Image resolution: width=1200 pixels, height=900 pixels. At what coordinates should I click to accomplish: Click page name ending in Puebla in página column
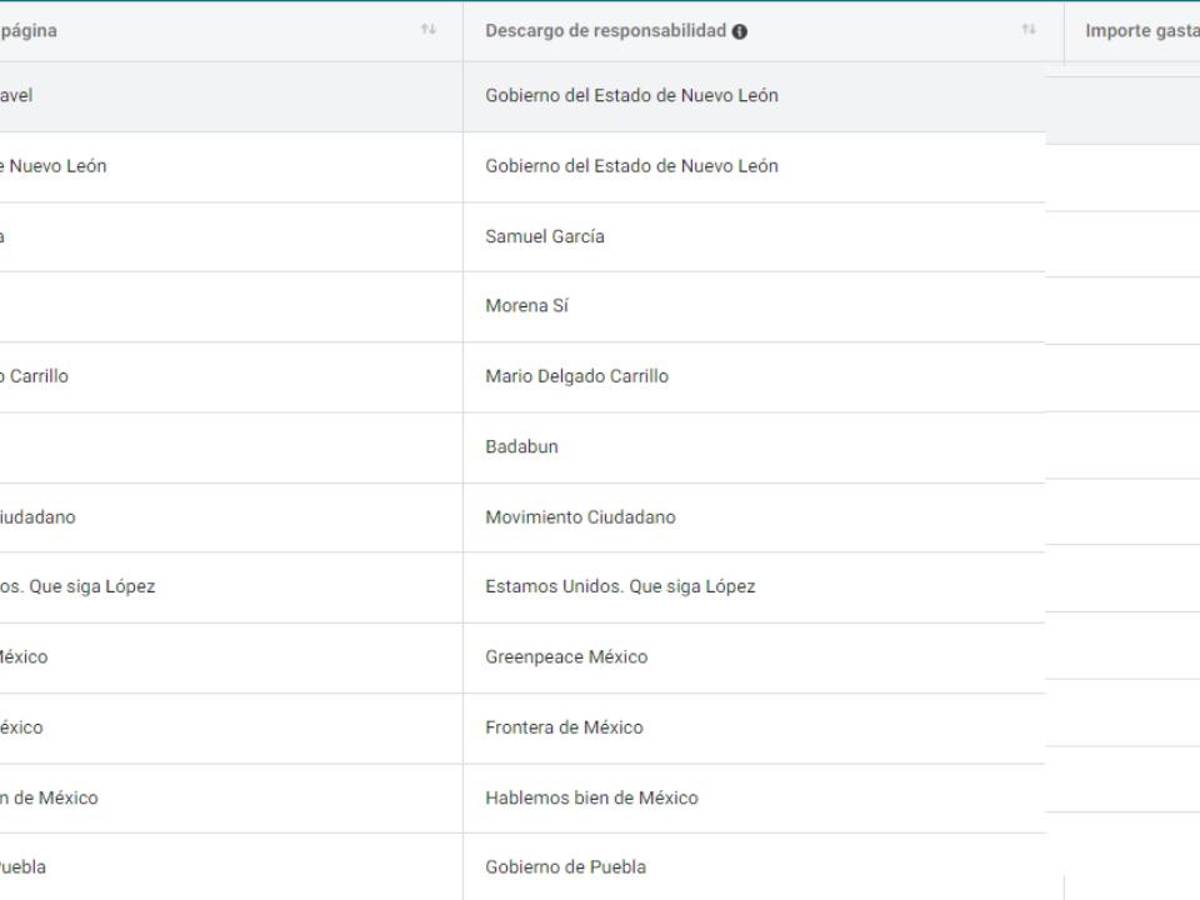[x=22, y=867]
